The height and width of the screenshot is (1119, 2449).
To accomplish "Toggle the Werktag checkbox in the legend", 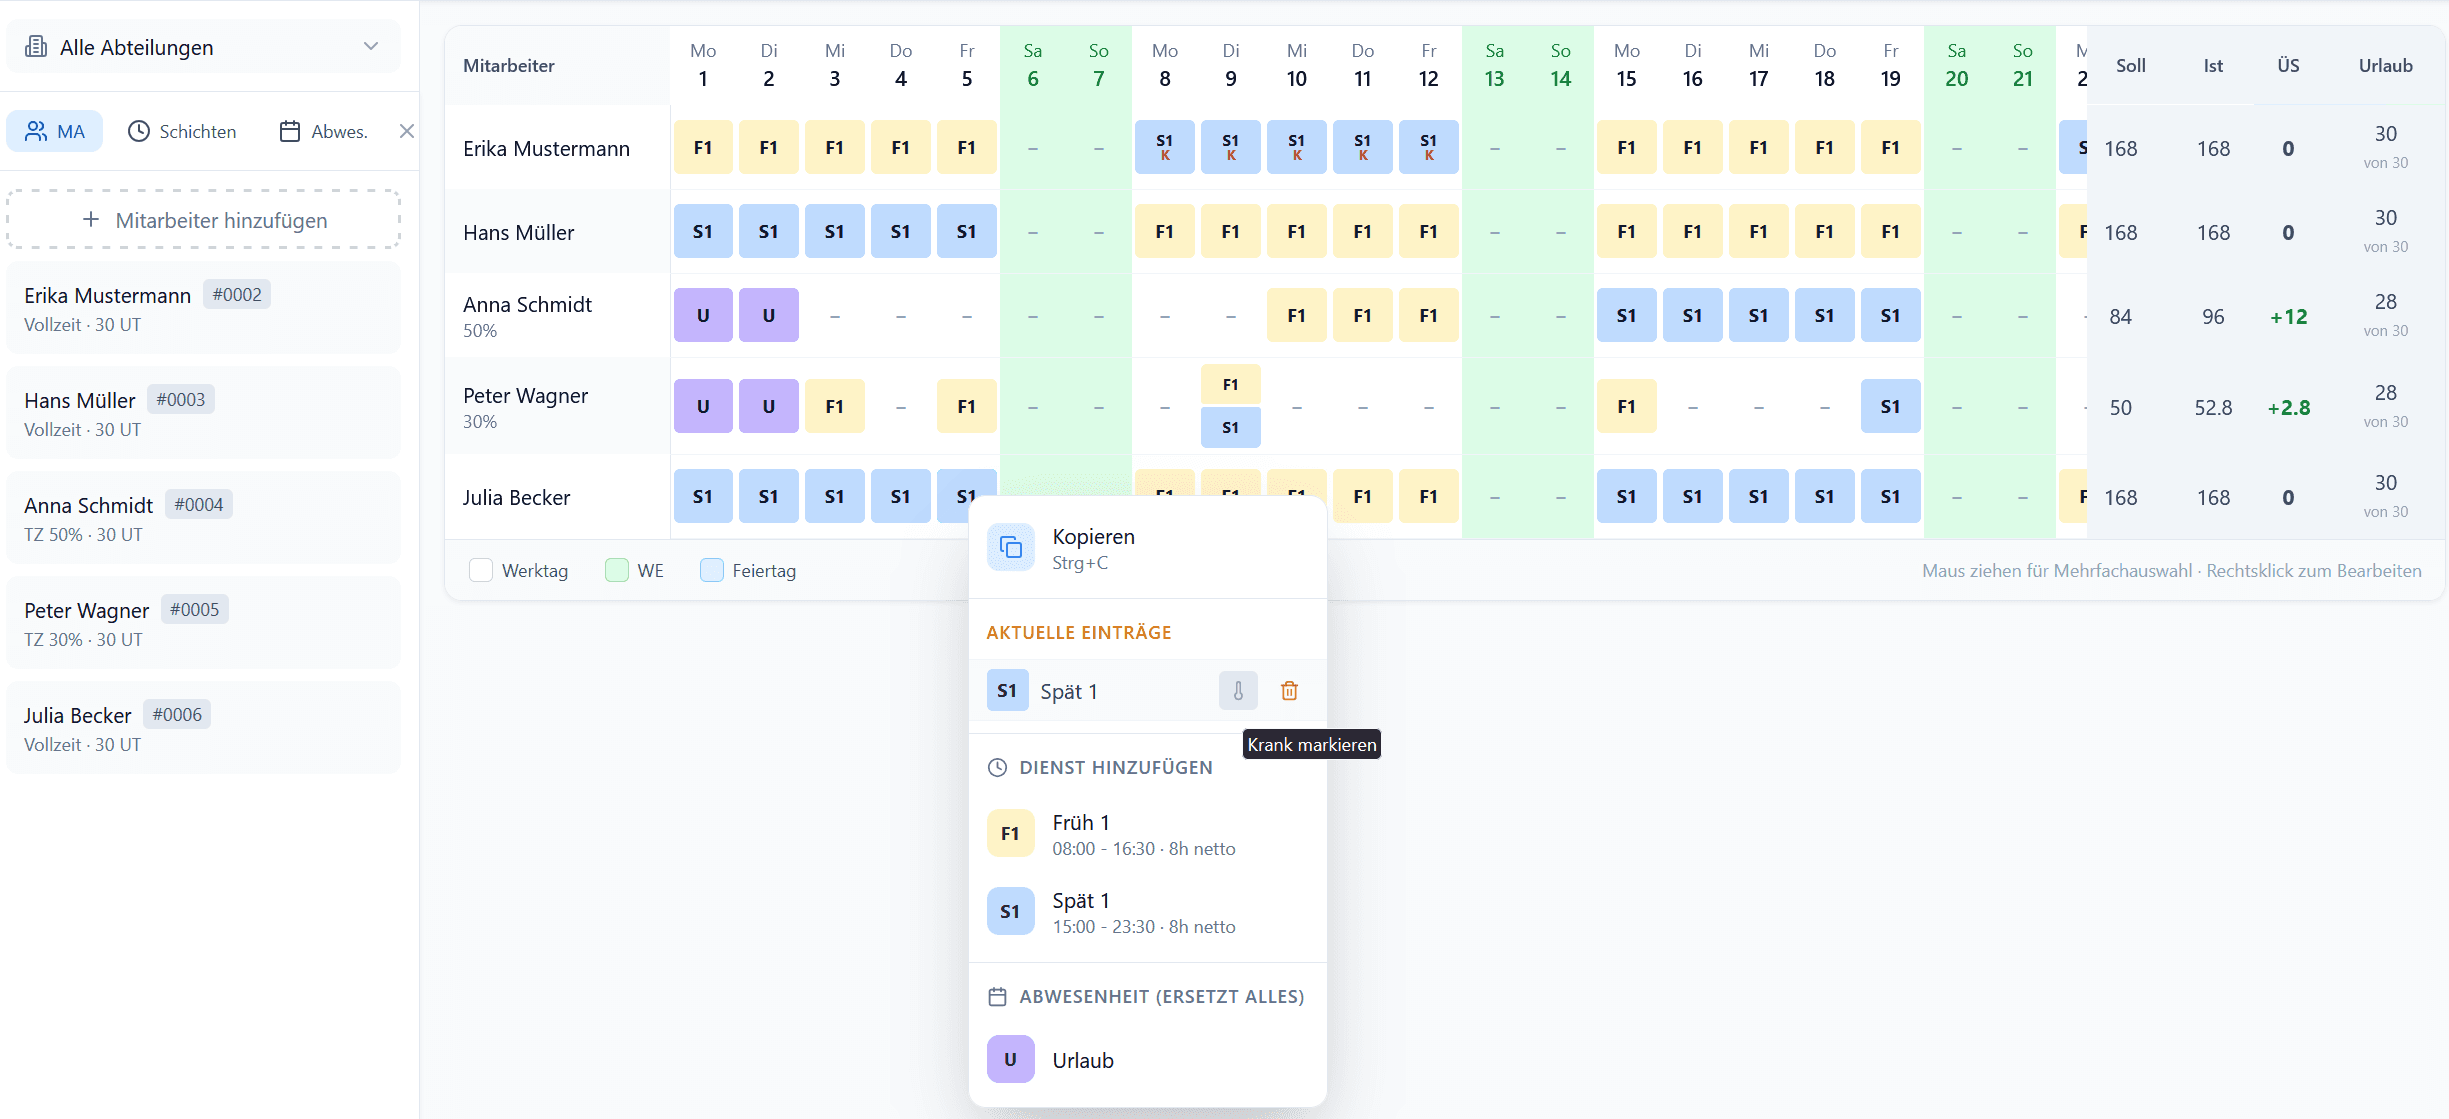I will tap(481, 569).
